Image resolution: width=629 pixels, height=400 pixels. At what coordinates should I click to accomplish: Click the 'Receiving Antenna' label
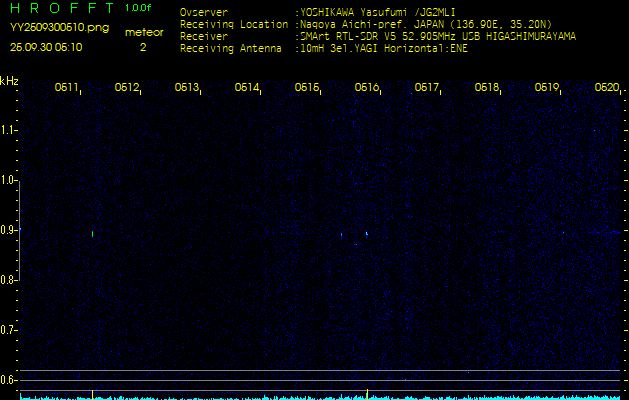pos(231,49)
